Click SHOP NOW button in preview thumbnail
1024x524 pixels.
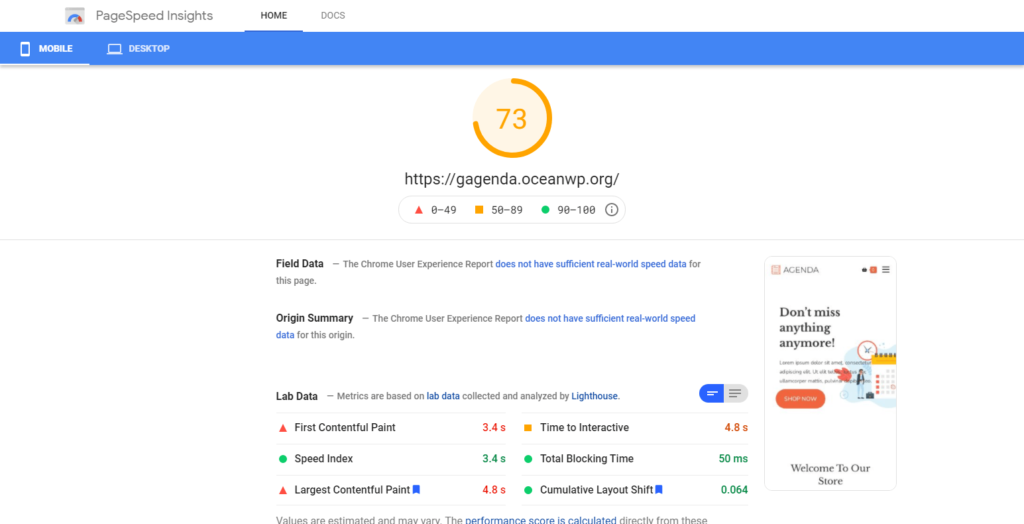pyautogui.click(x=800, y=399)
